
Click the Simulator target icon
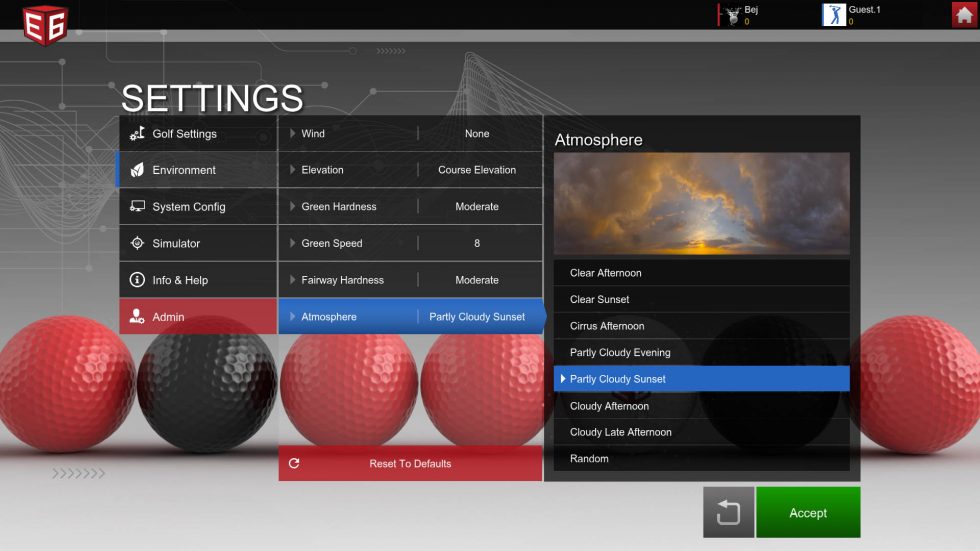coord(137,243)
